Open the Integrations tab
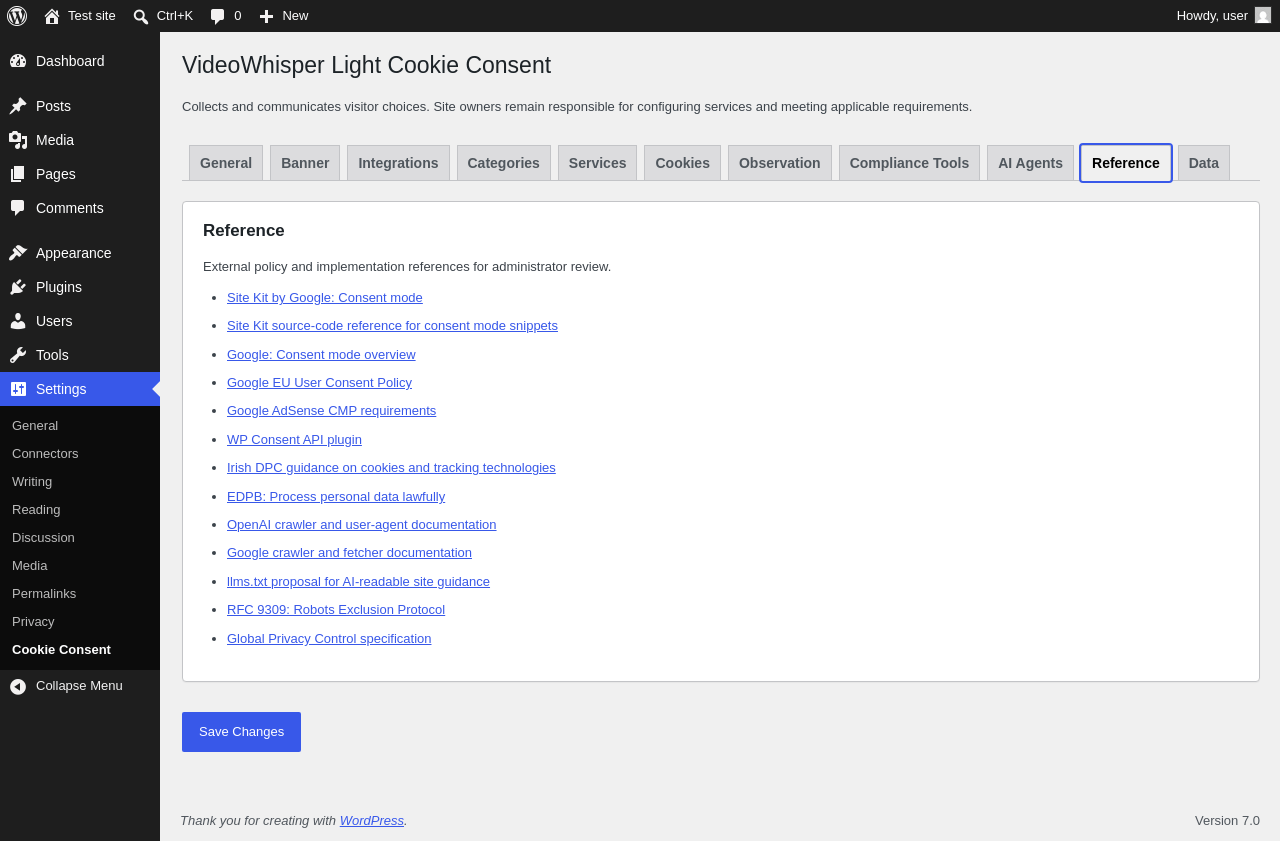 (x=398, y=163)
